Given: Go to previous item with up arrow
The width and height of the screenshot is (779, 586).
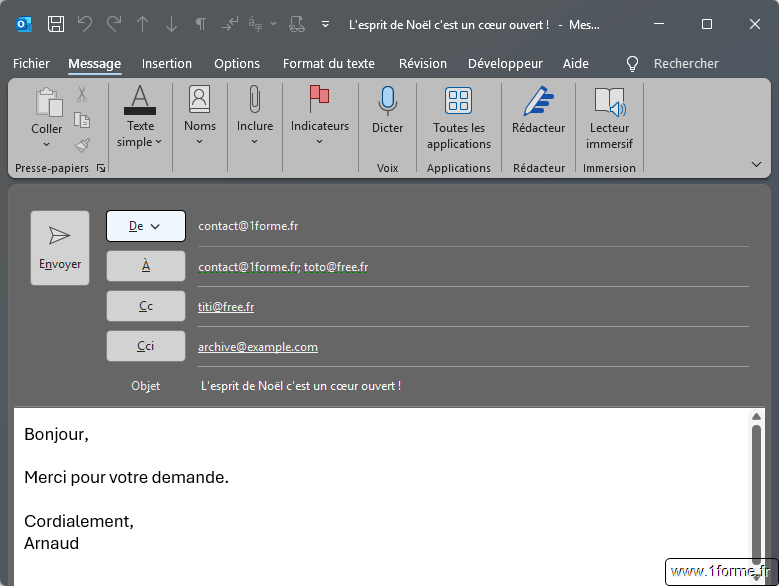Looking at the screenshot, I should 143,24.
